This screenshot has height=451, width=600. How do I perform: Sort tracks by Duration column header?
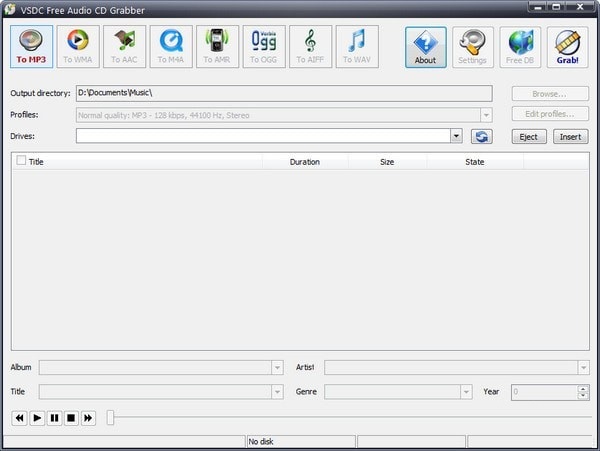pos(304,161)
